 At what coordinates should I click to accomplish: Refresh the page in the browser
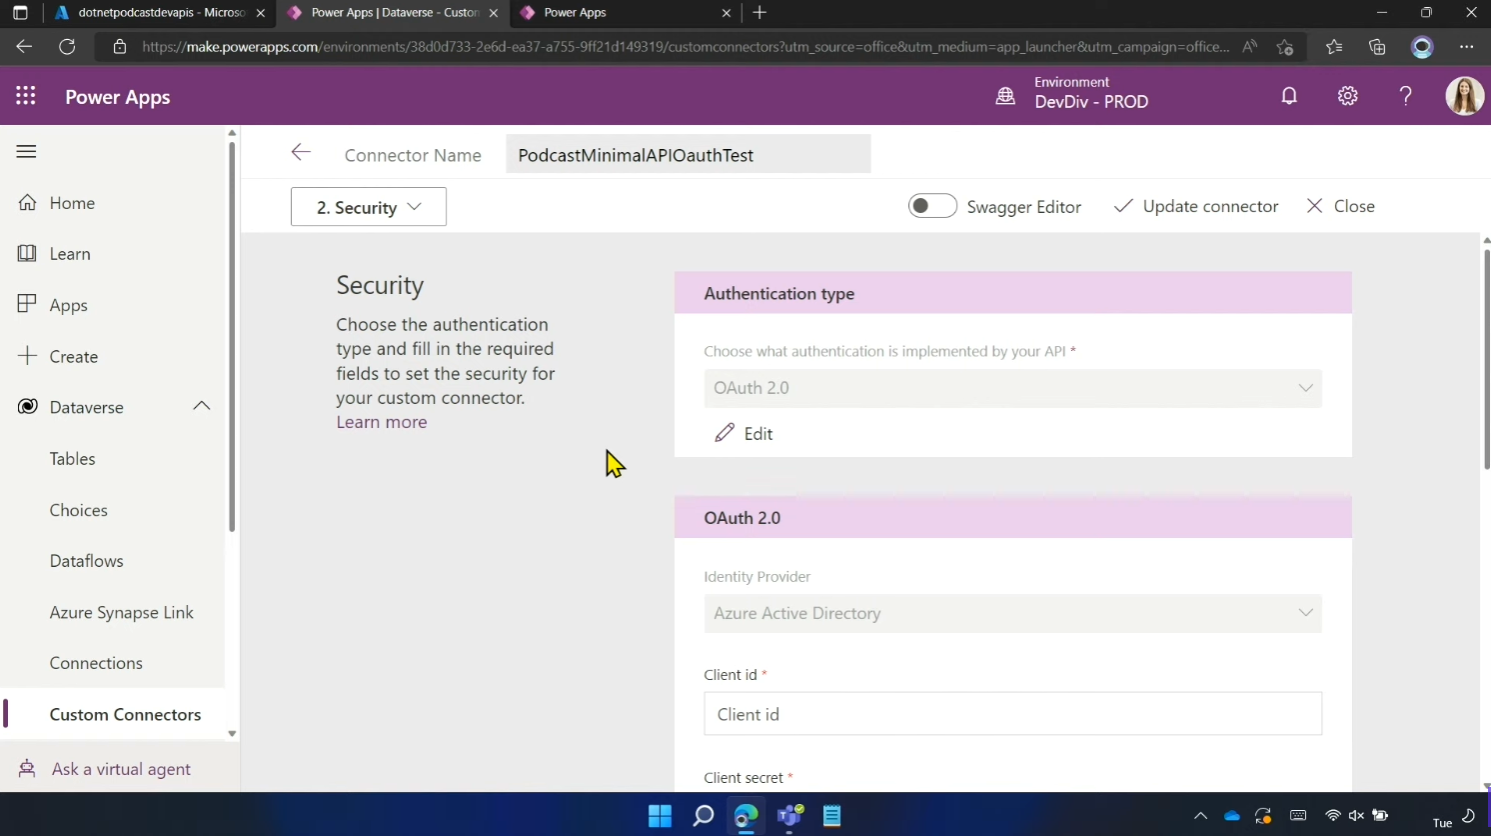click(x=67, y=46)
